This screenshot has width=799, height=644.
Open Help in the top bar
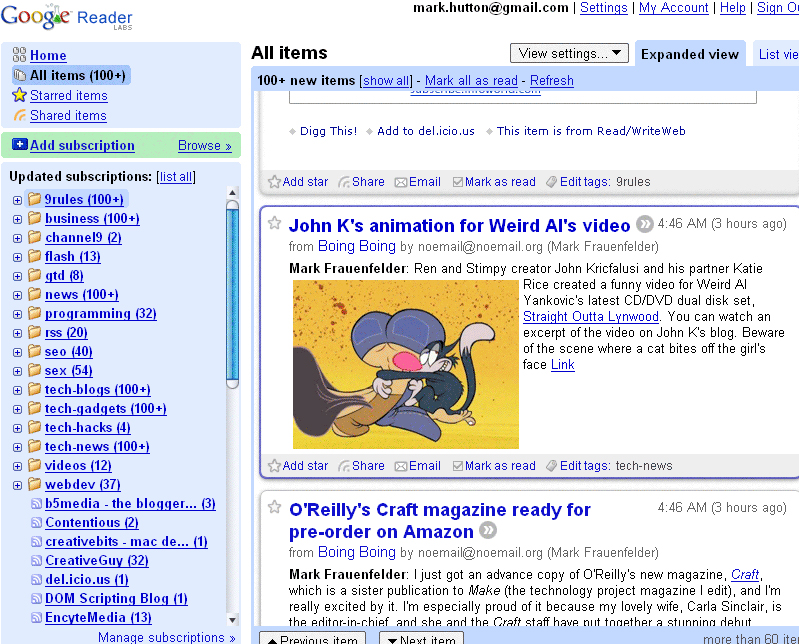733,8
